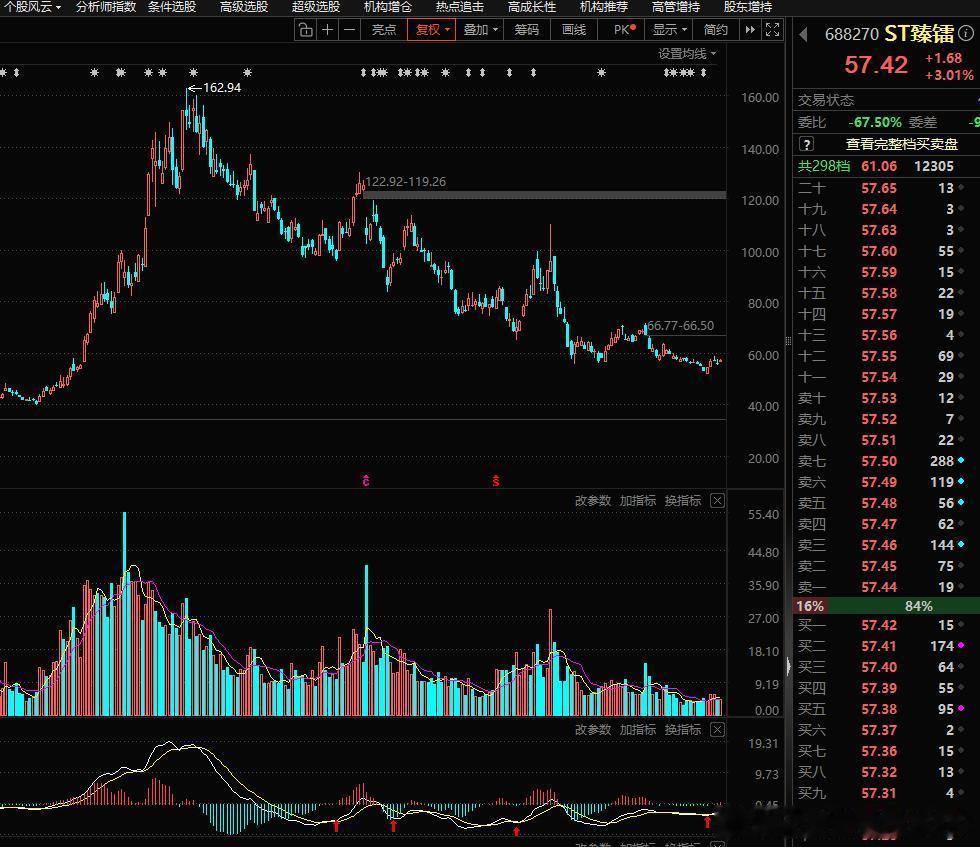This screenshot has width=980, height=847.
Task: Click the PK compare button
Action: click(624, 29)
